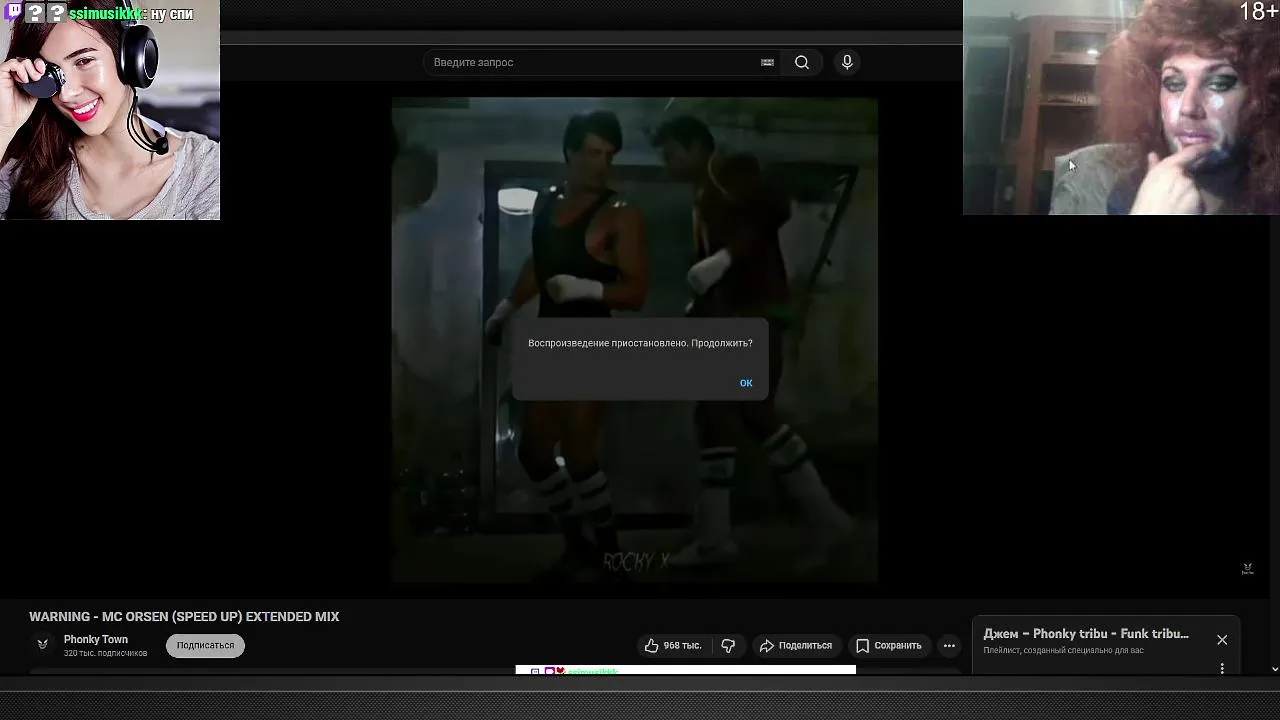This screenshot has width=1280, height=720.
Task: Save the video with Сохранить
Action: click(889, 646)
